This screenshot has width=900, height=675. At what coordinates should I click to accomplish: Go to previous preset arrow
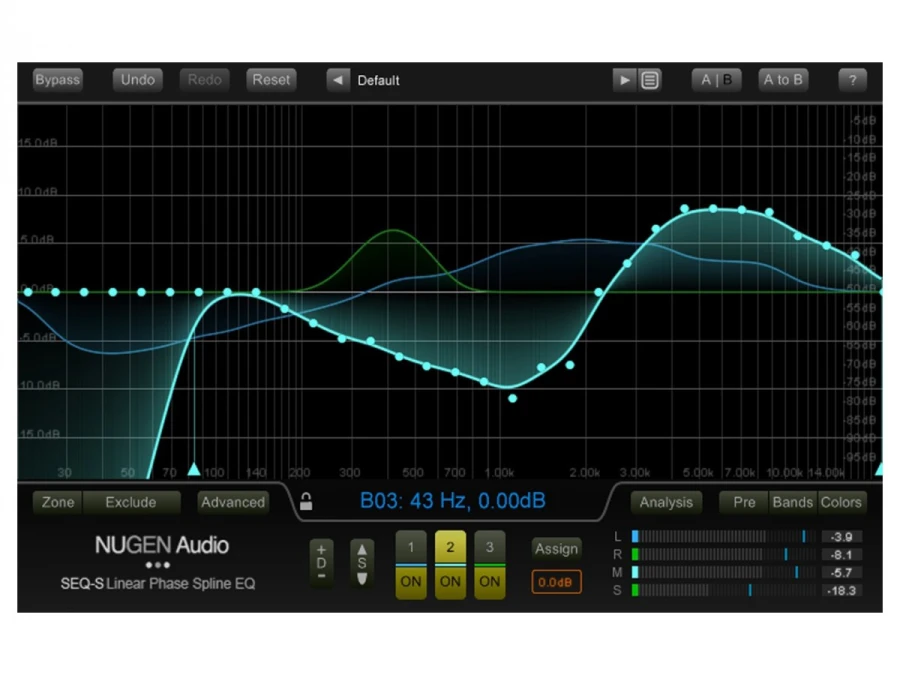click(x=338, y=80)
